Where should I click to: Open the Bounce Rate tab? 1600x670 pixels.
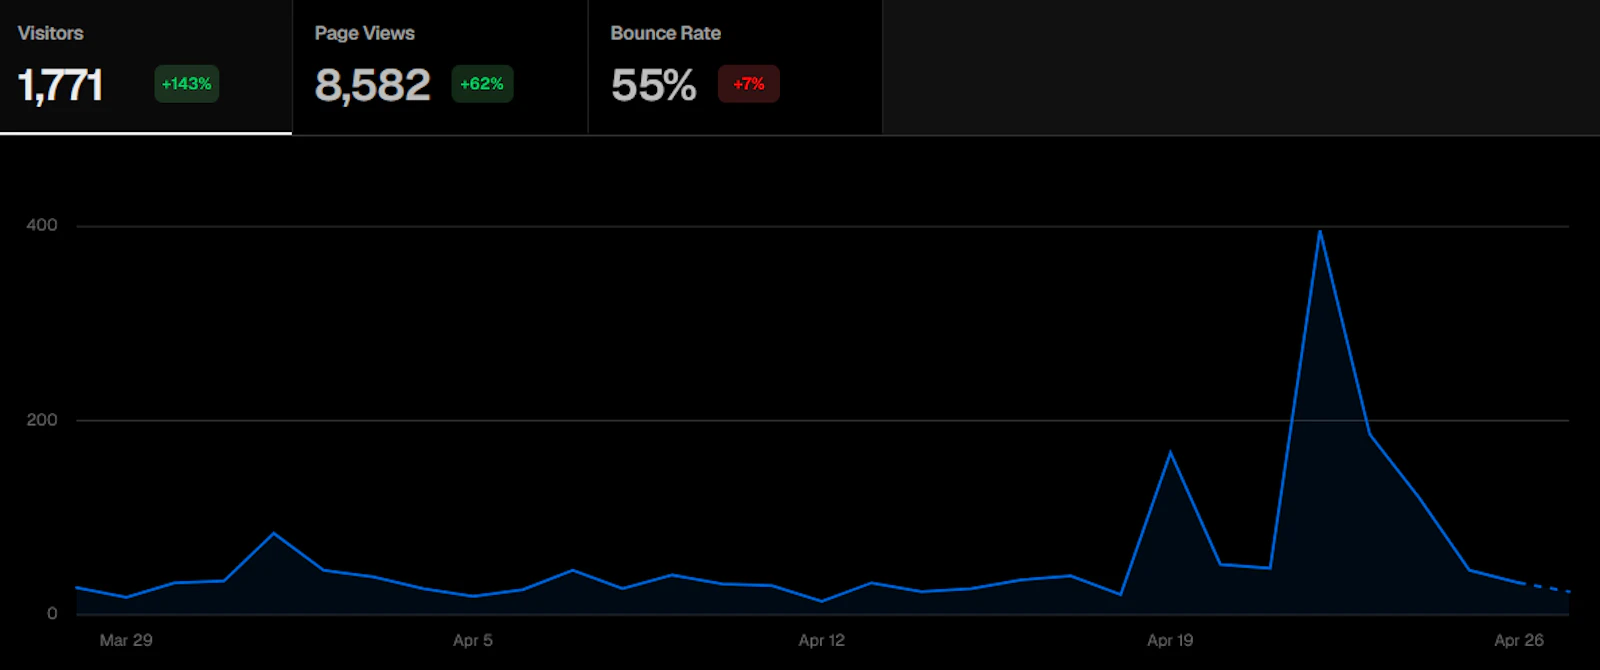point(736,67)
